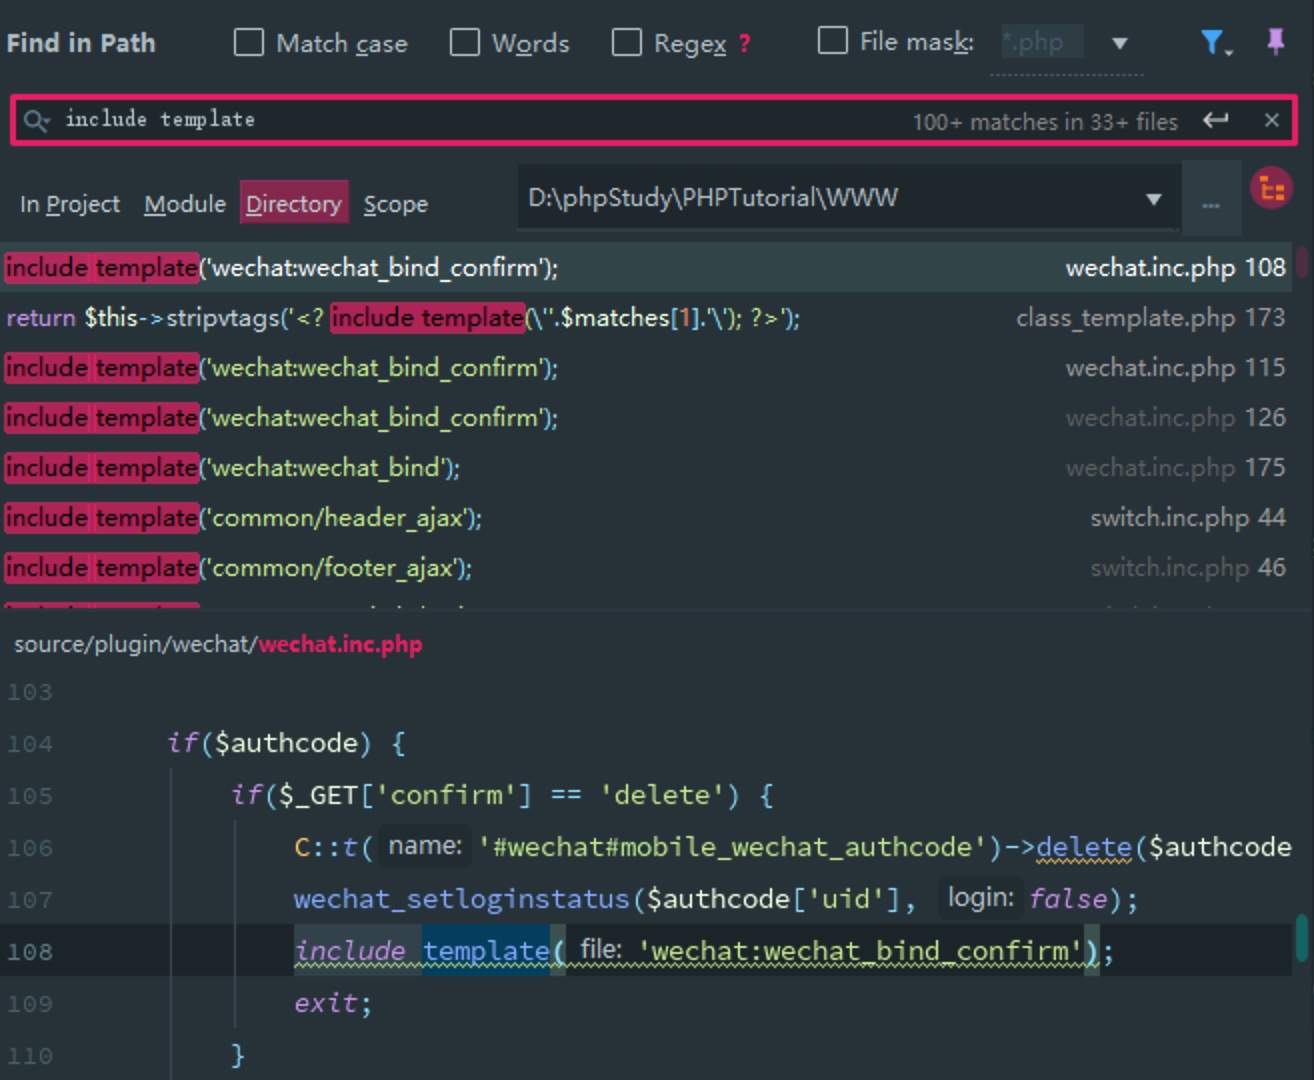
Task: Enable the Regex checkbox
Action: pos(627,42)
